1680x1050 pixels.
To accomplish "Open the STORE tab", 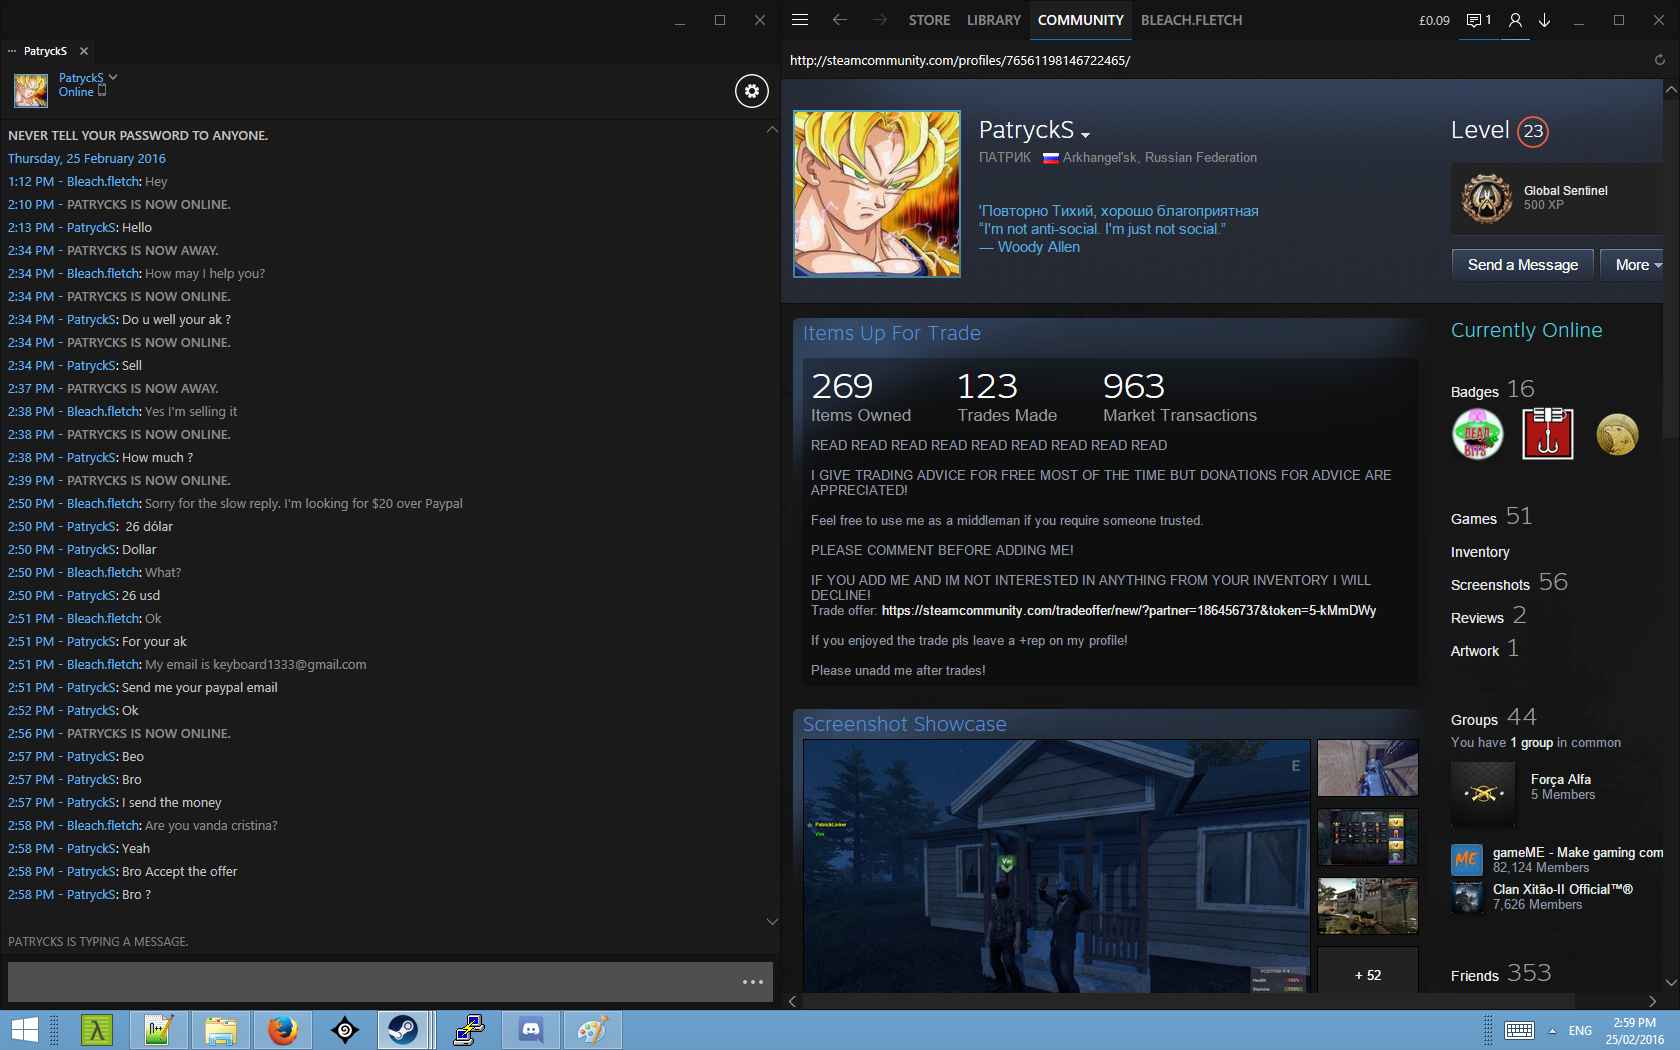I will click(x=929, y=20).
